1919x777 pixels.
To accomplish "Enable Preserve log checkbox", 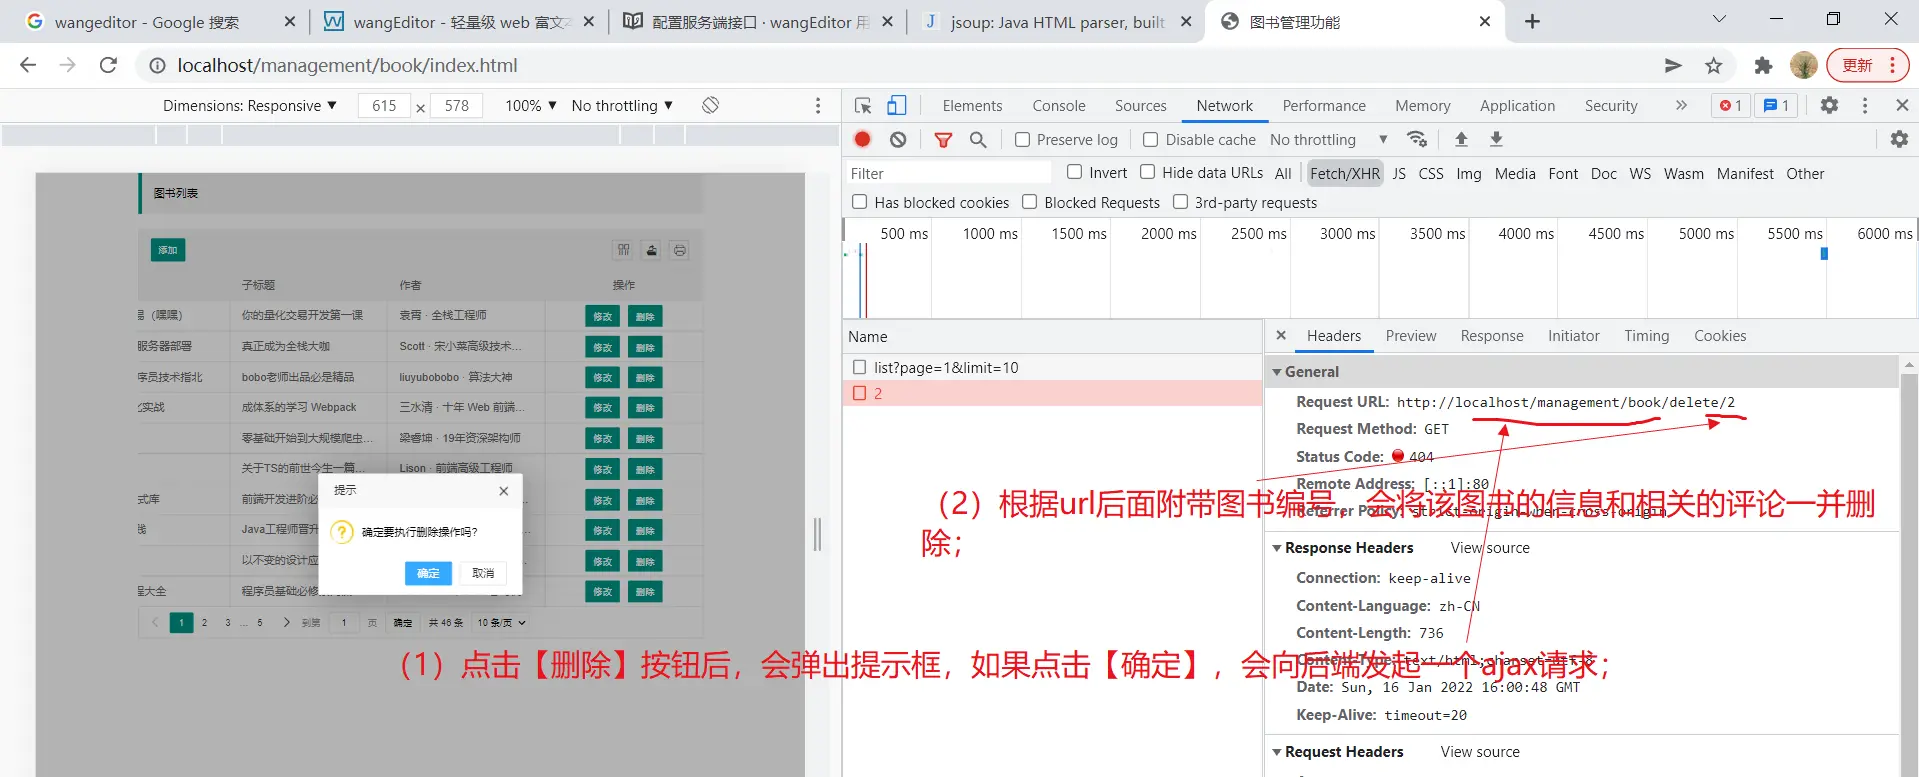I will [1022, 140].
